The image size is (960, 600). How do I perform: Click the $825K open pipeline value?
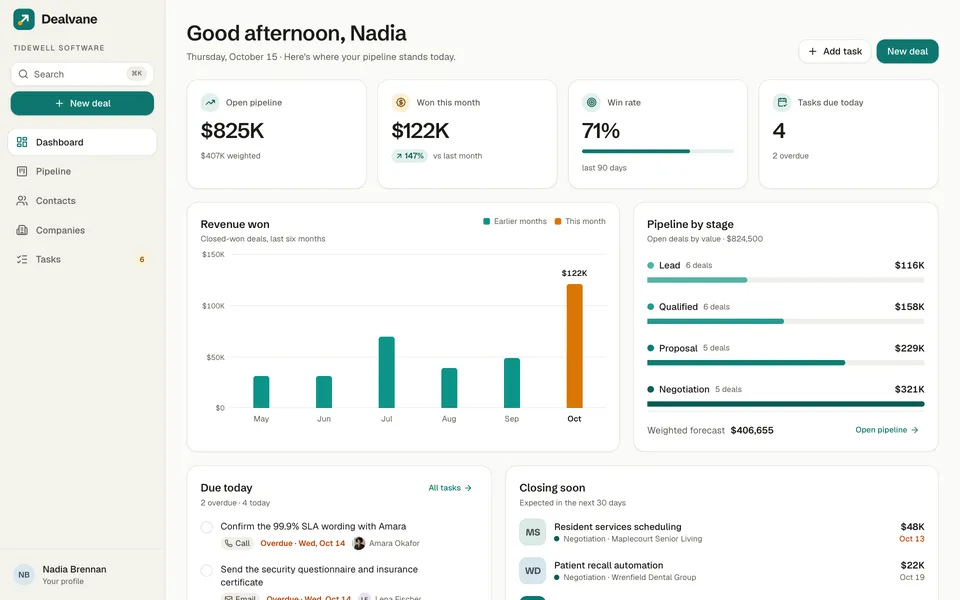tap(233, 130)
